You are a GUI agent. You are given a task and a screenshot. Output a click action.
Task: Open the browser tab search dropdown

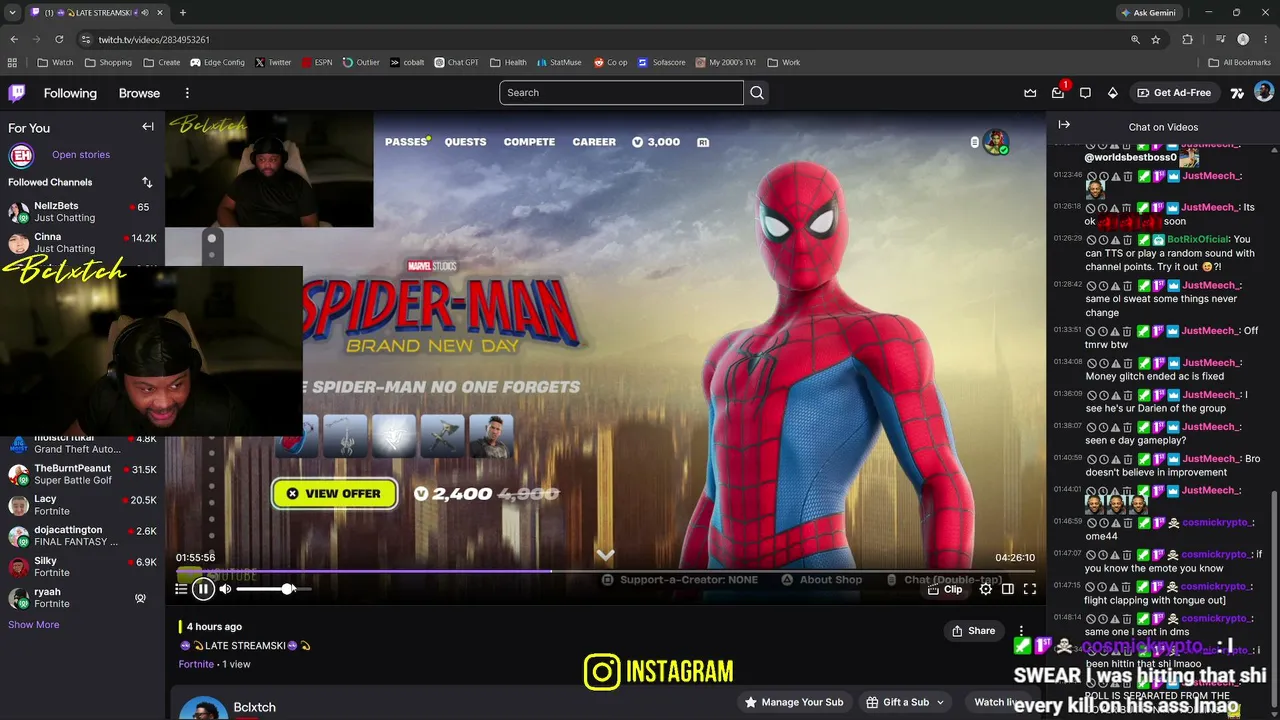[x=14, y=12]
